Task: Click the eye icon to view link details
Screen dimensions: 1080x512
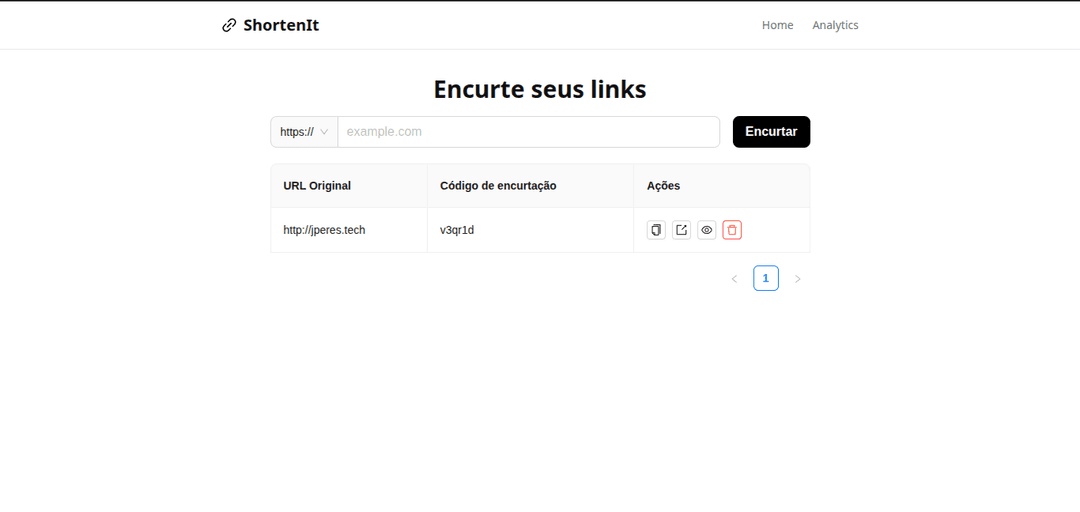Action: coord(707,230)
